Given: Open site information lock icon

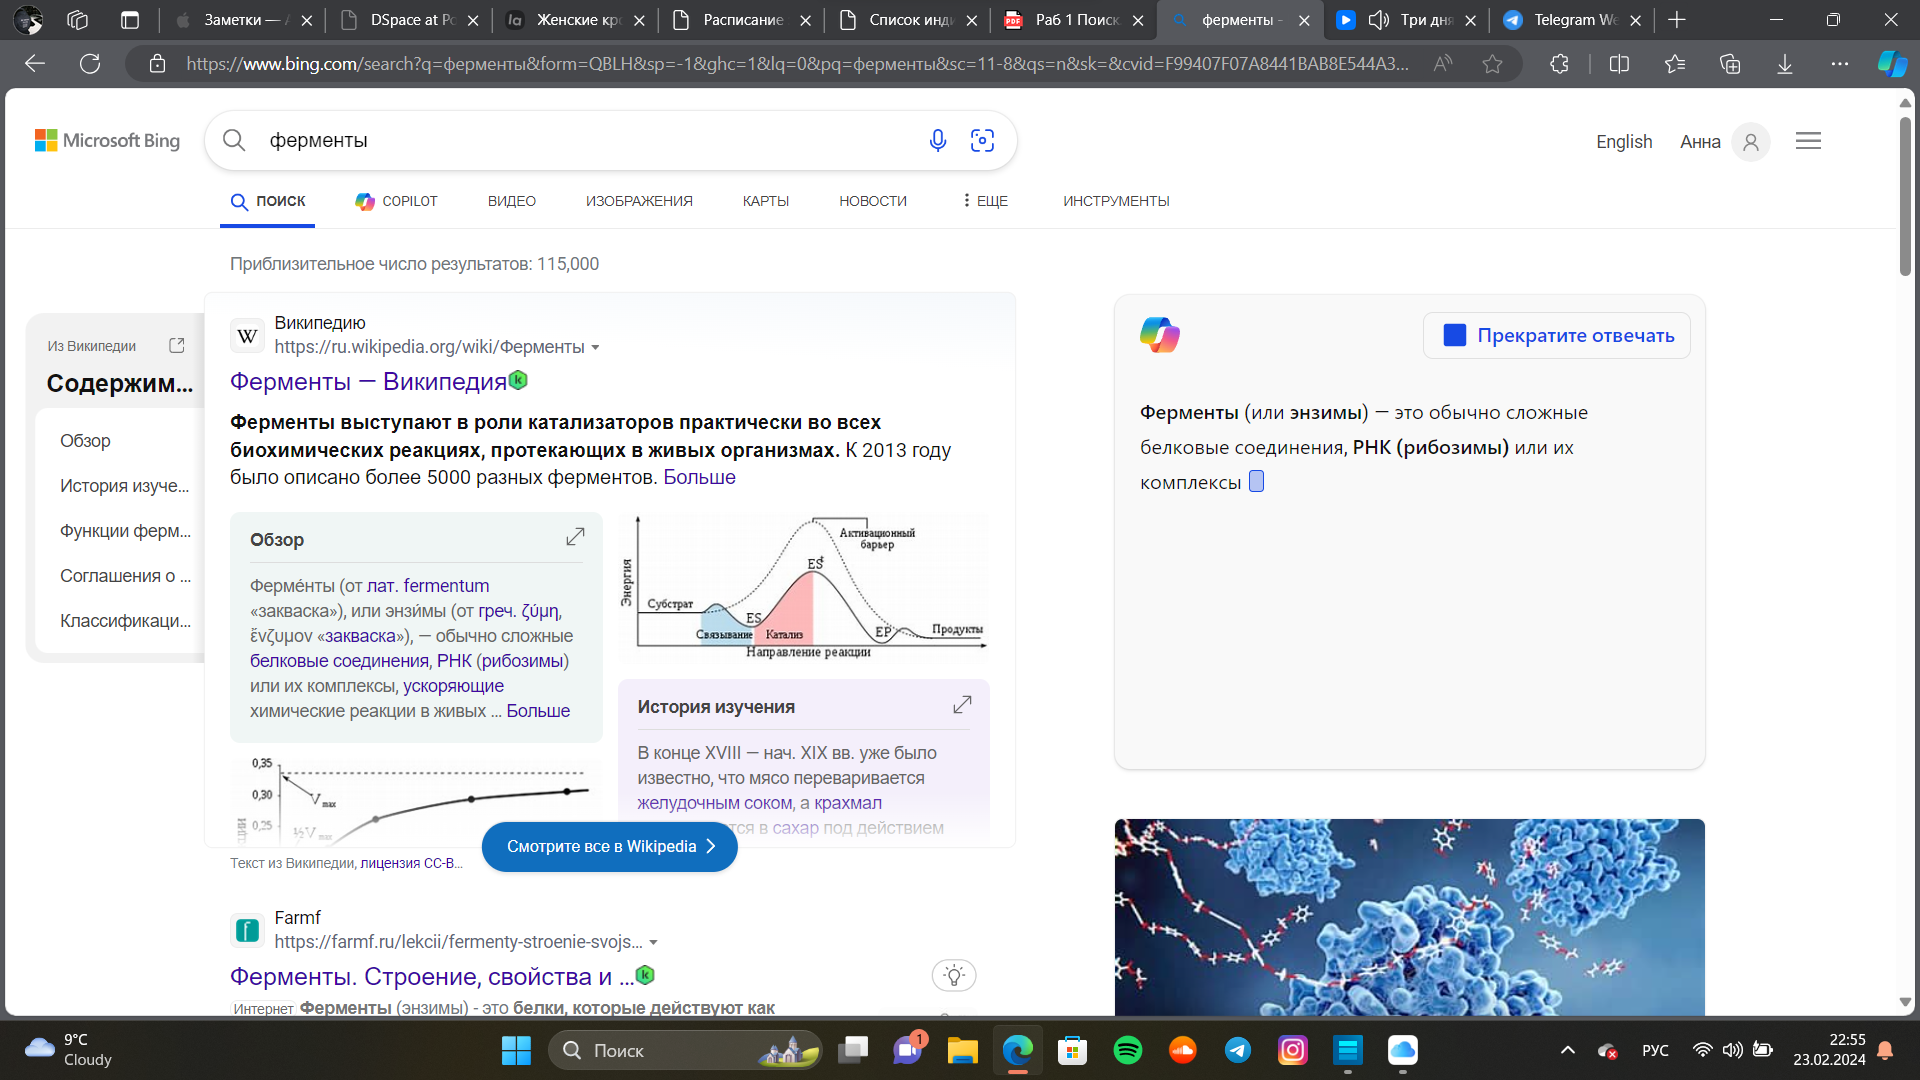Looking at the screenshot, I should (x=157, y=64).
